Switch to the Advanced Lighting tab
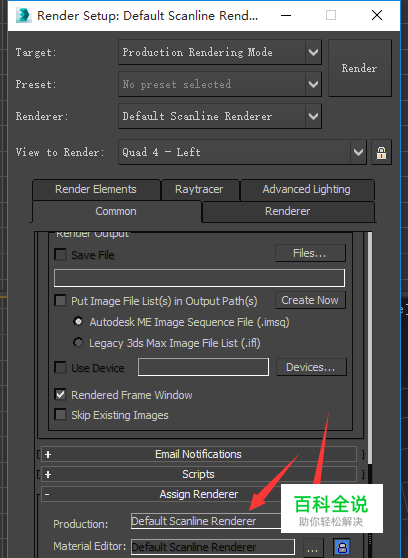This screenshot has height=558, width=408. pyautogui.click(x=307, y=189)
